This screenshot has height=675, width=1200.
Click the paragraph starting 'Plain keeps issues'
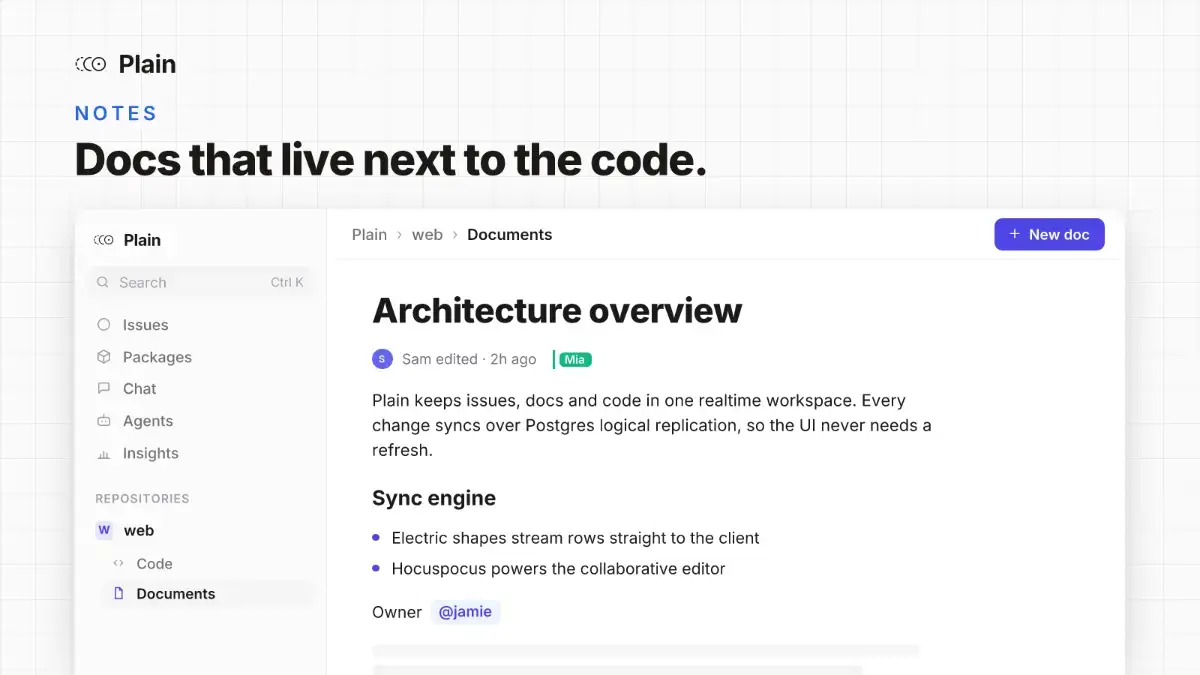[652, 425]
